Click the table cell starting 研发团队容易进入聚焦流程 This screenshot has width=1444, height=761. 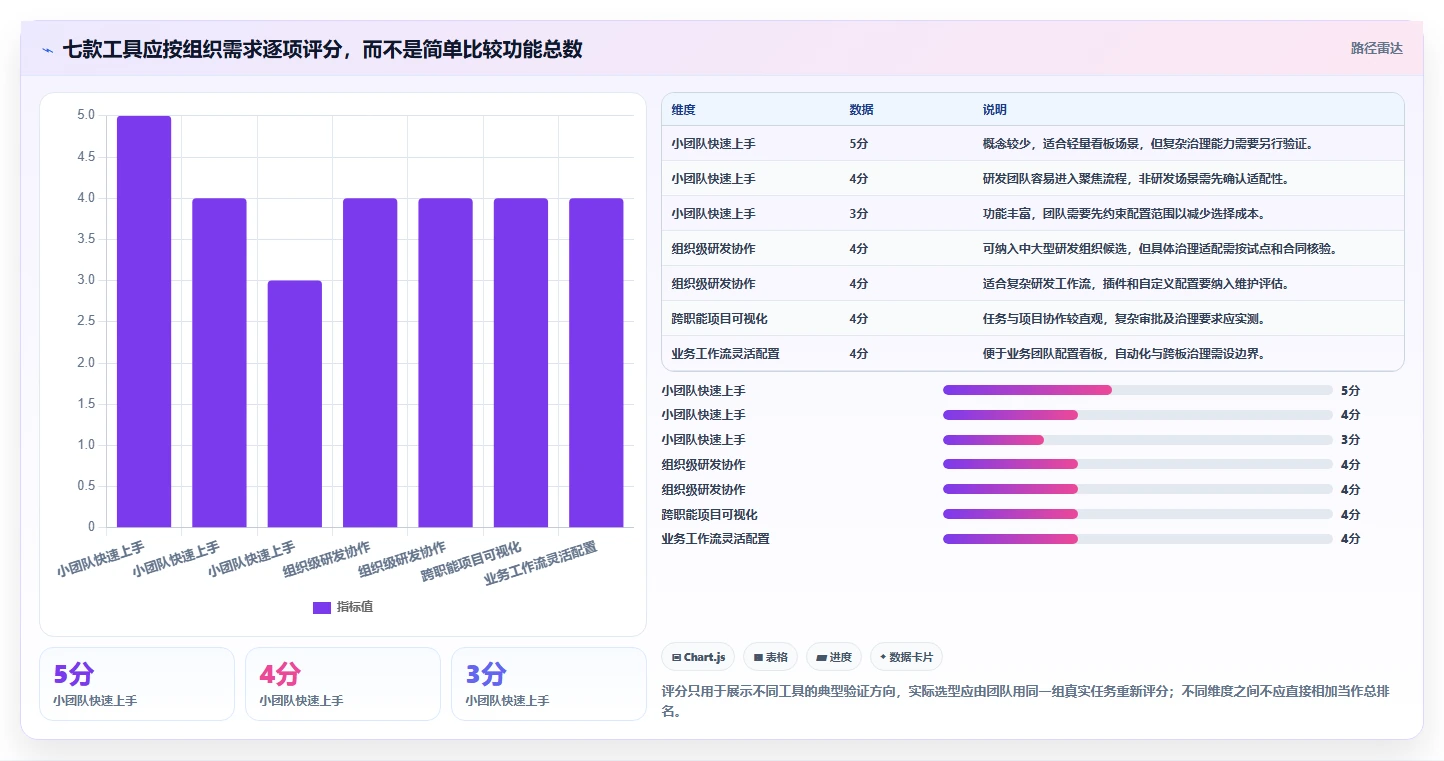pos(1136,179)
